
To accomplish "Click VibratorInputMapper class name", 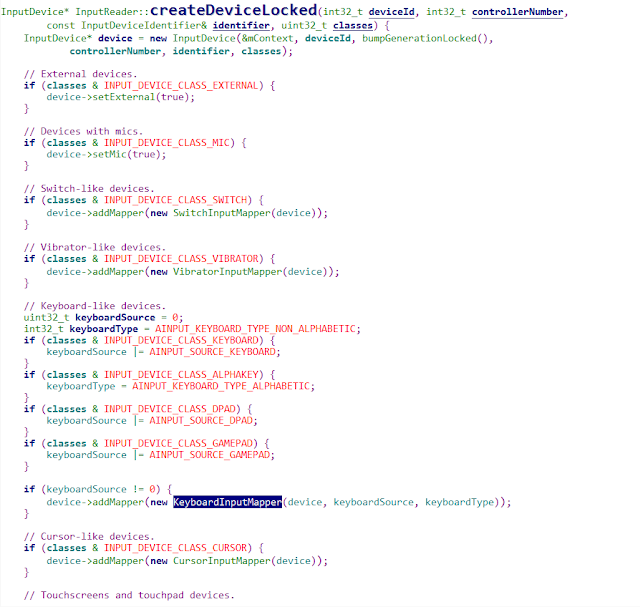I will click(x=227, y=272).
